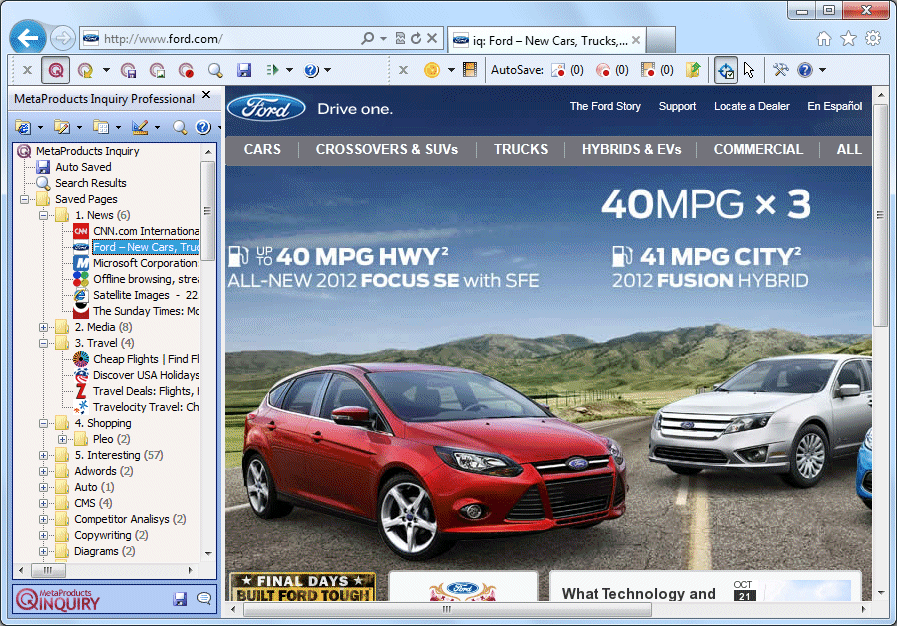Click 'The Ford Story' link

605,106
